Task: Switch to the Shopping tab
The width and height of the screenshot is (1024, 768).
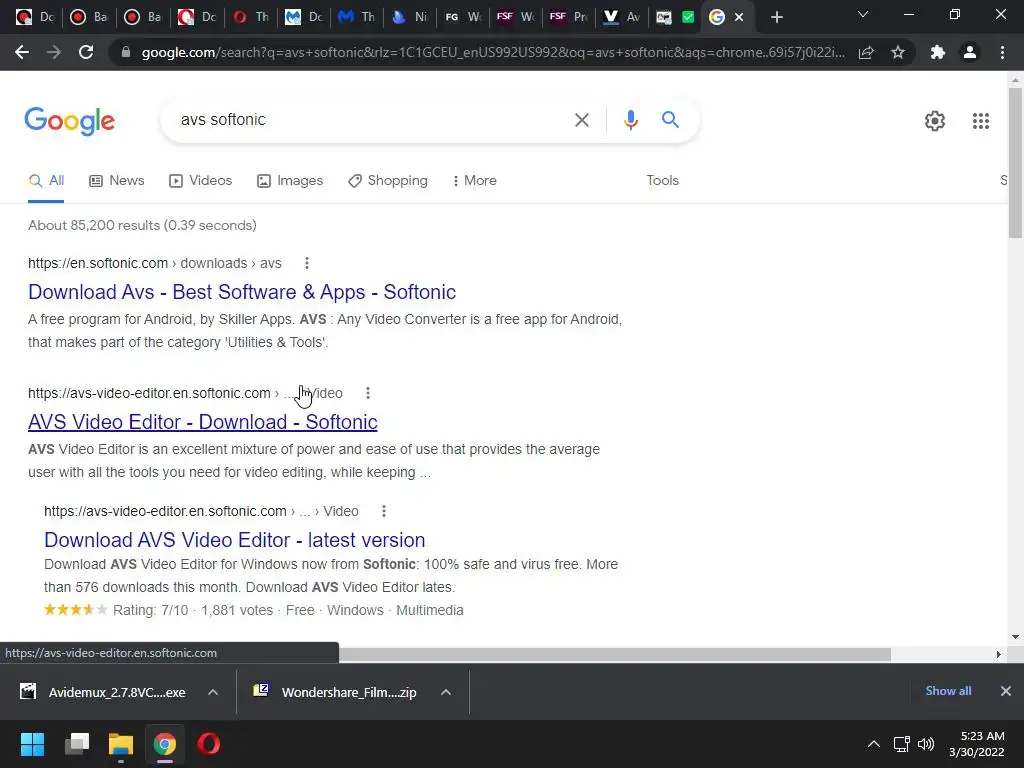Action: 388,181
